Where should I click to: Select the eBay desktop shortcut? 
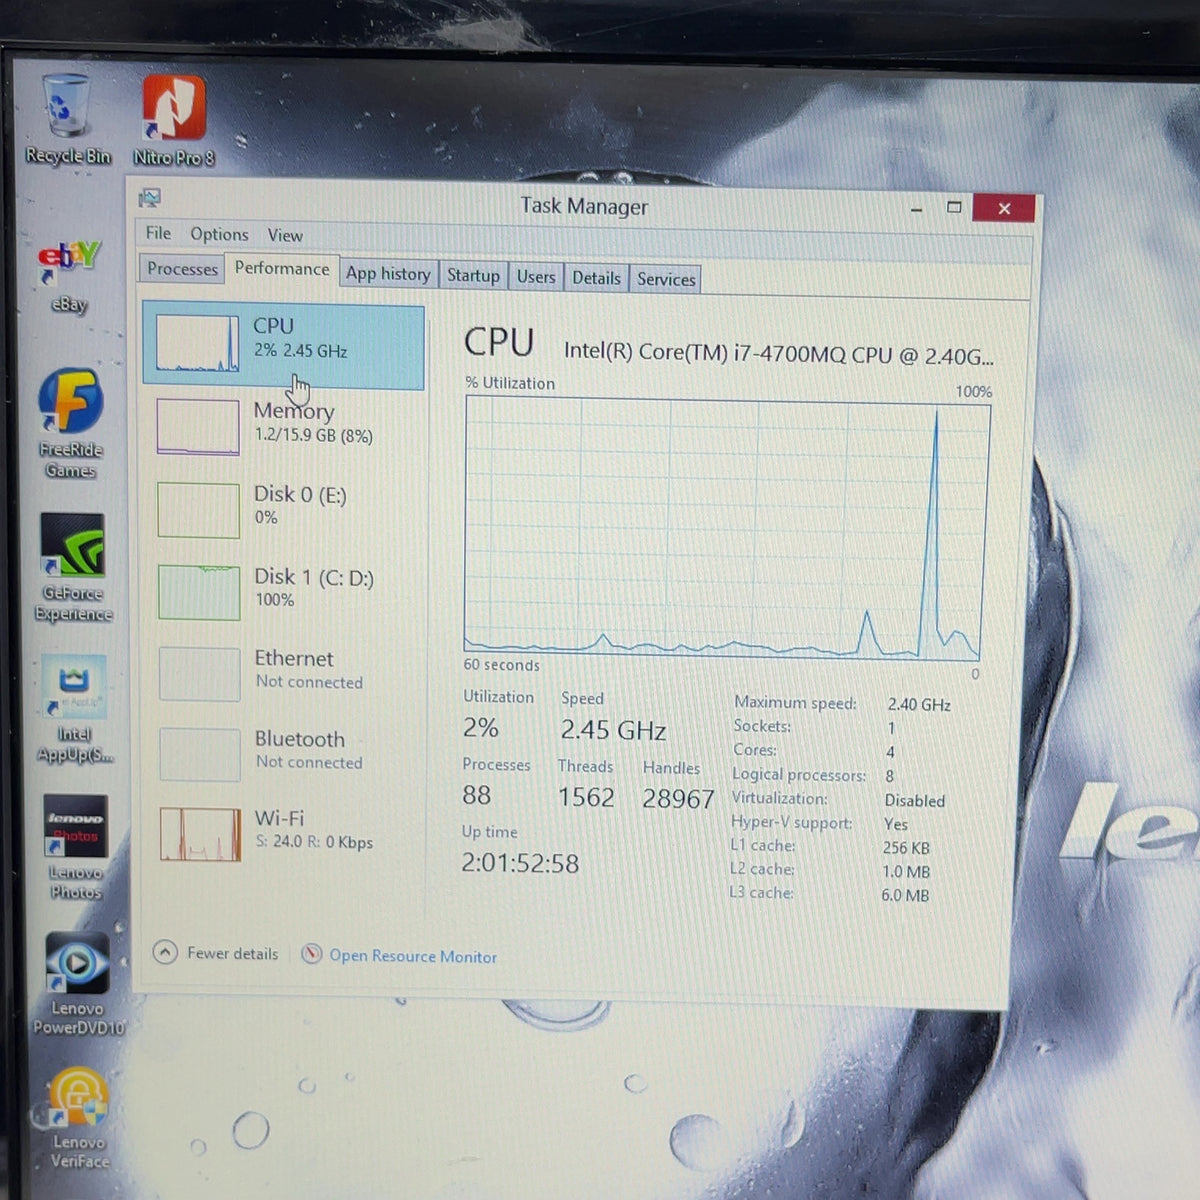click(x=69, y=277)
